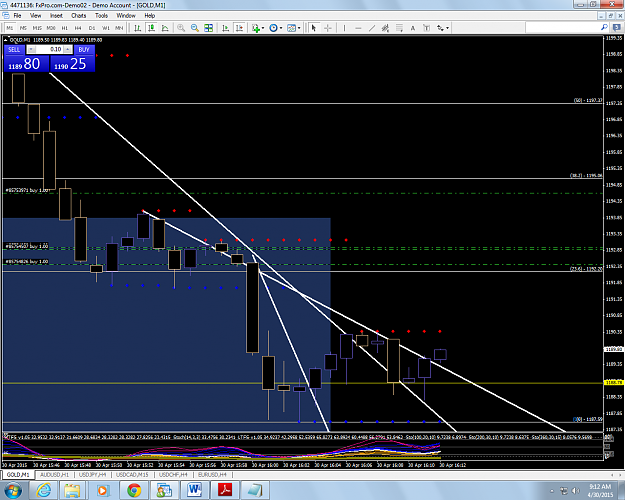Open the Help menu
This screenshot has height=500, width=625.
149,16
